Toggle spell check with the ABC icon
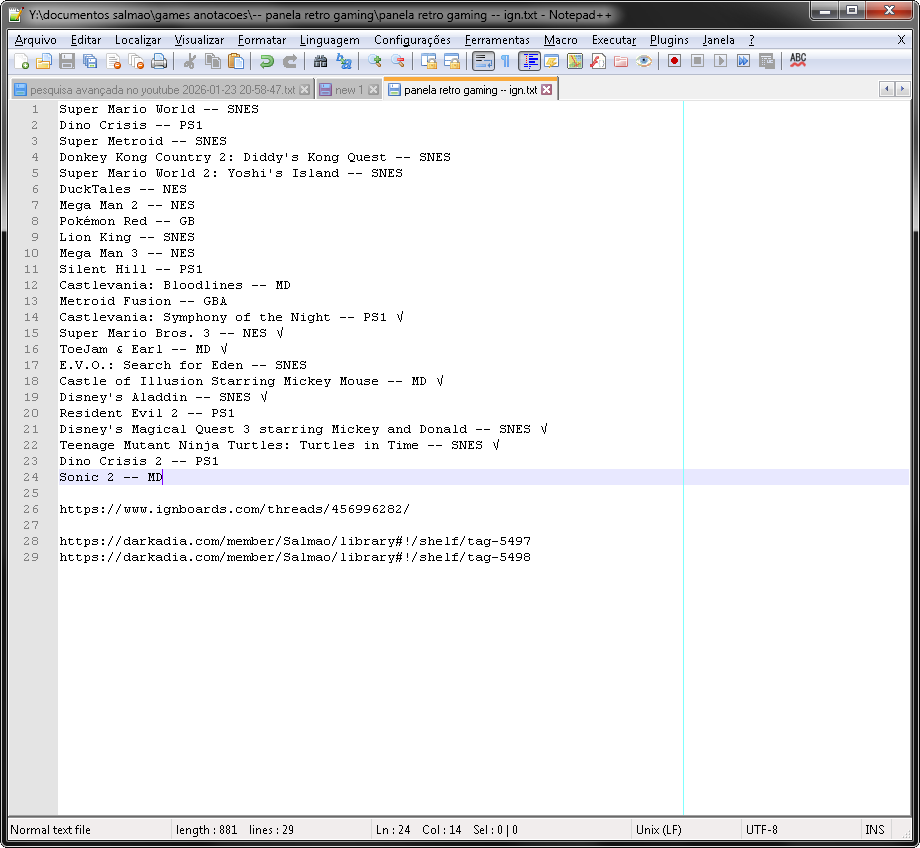The height and width of the screenshot is (848, 920). (x=798, y=61)
